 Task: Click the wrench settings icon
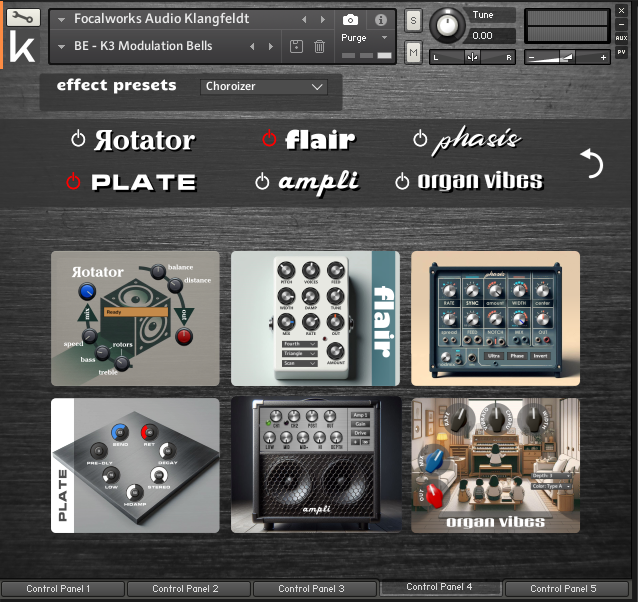[24, 17]
